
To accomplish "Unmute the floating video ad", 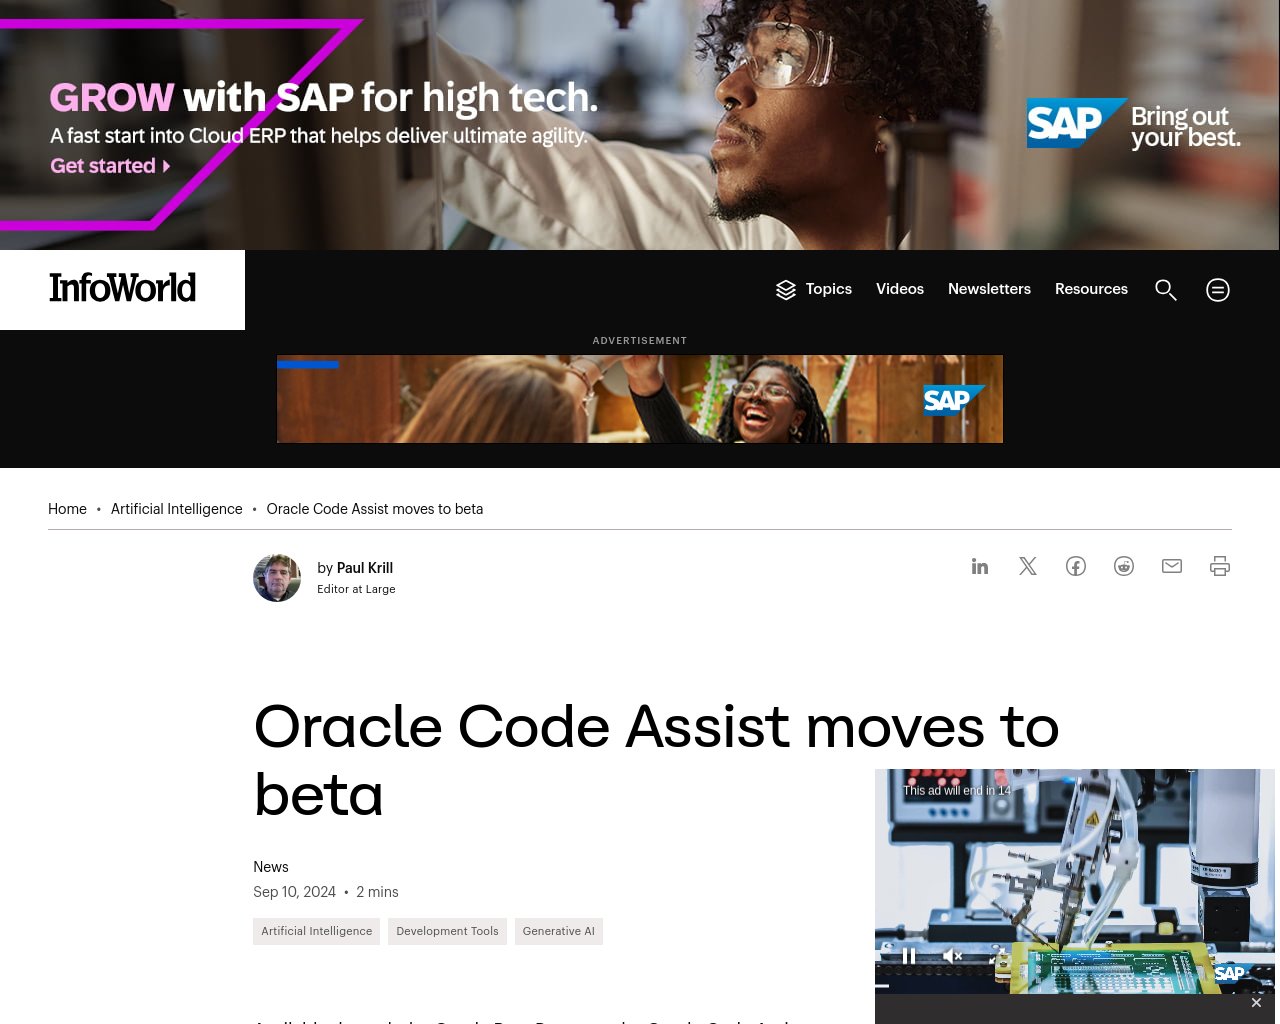I will point(953,956).
